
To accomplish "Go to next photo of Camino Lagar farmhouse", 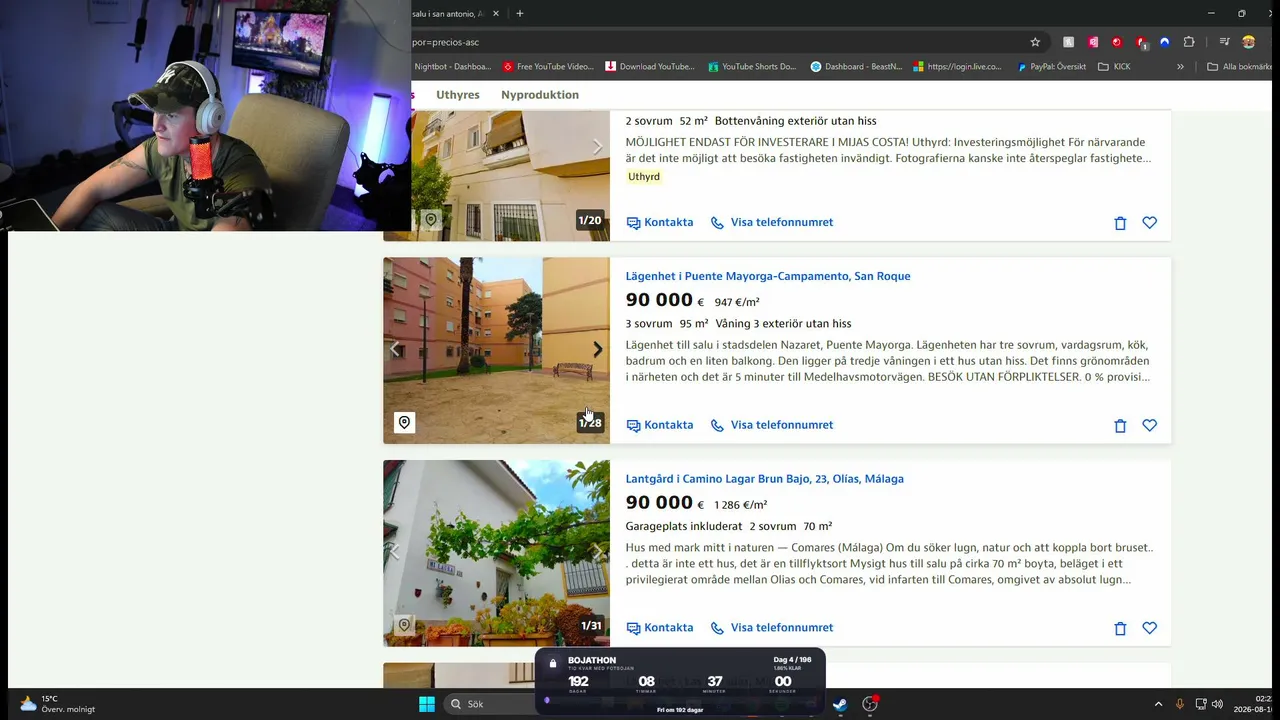I will 597,552.
